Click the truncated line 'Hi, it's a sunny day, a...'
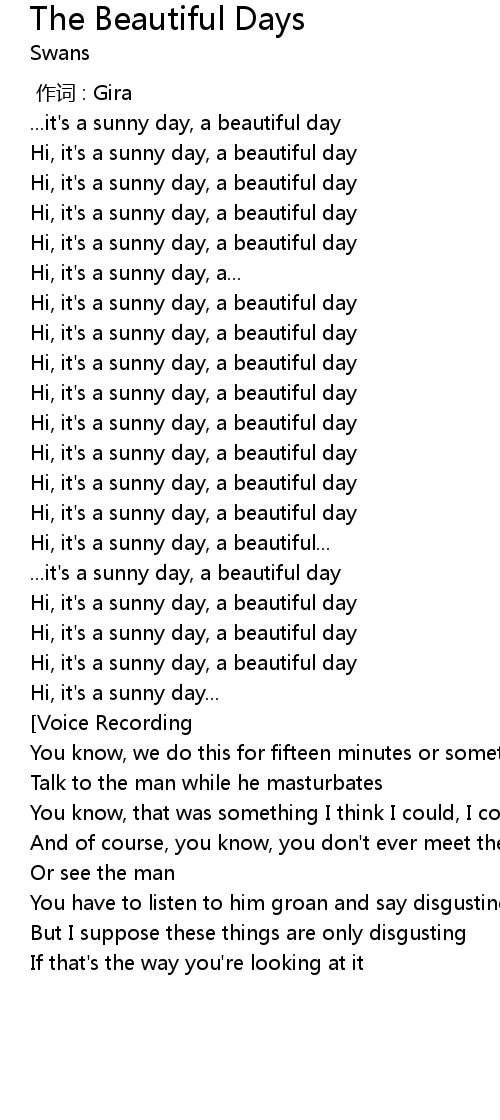 tap(136, 274)
